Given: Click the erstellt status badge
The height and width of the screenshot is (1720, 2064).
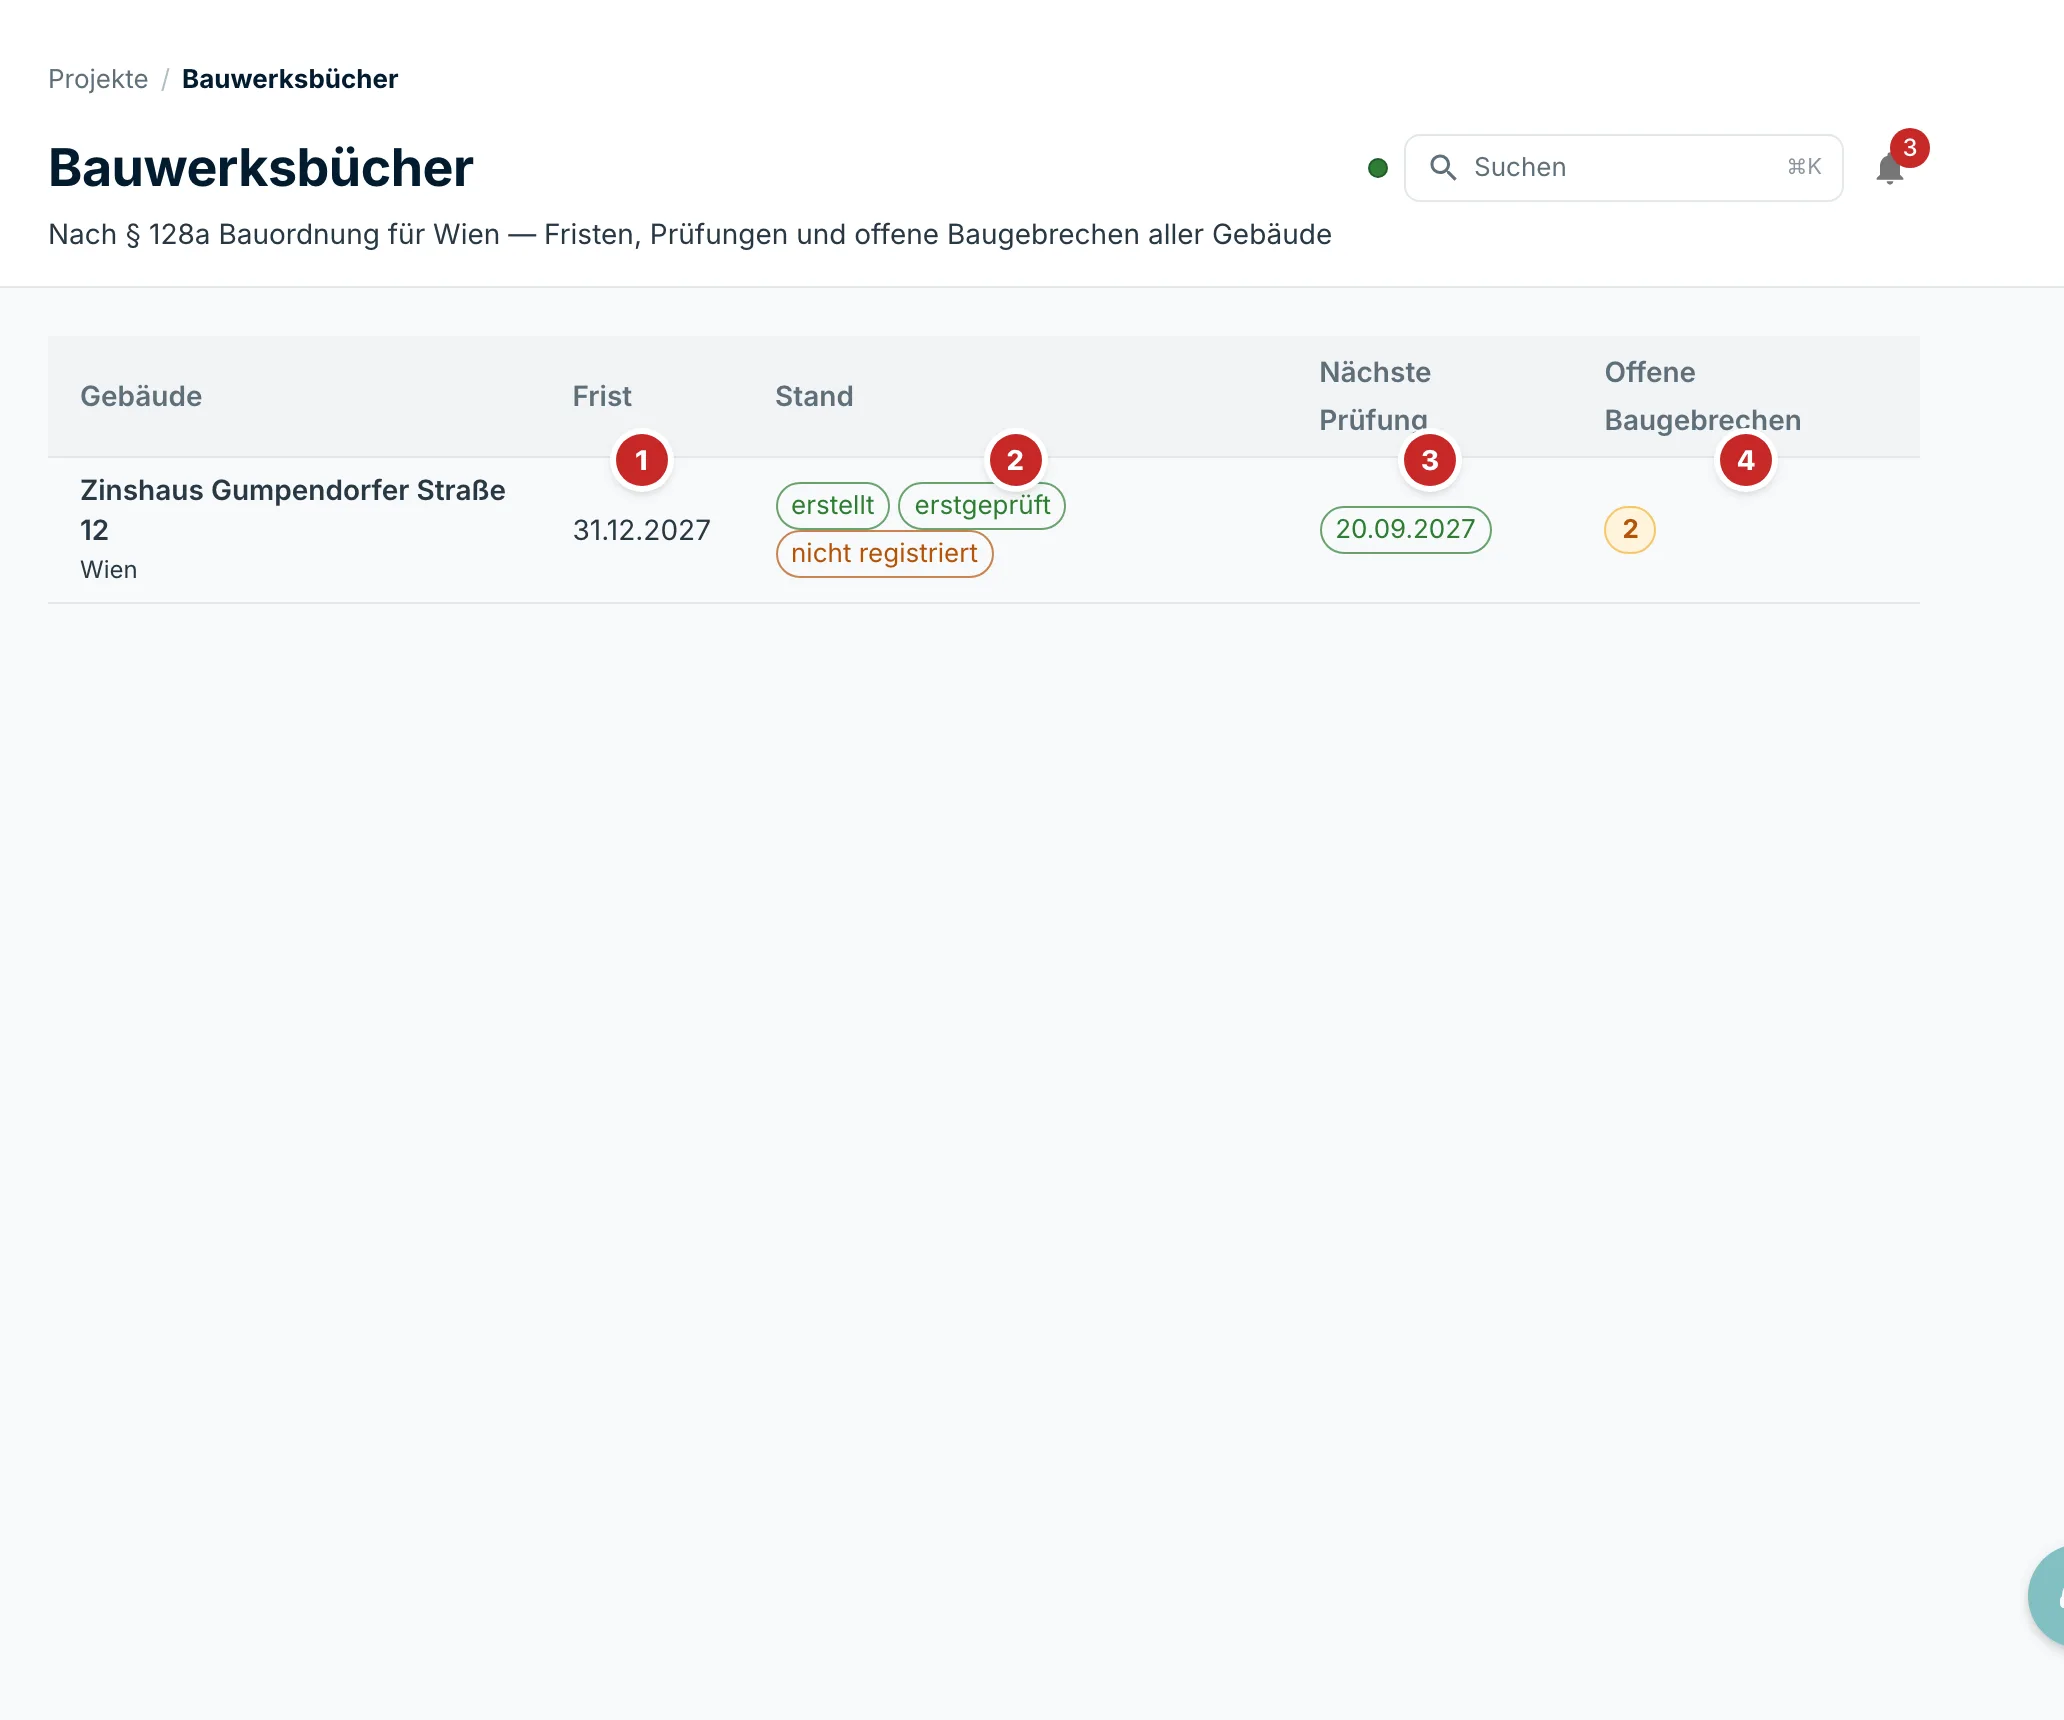Looking at the screenshot, I should tap(832, 505).
